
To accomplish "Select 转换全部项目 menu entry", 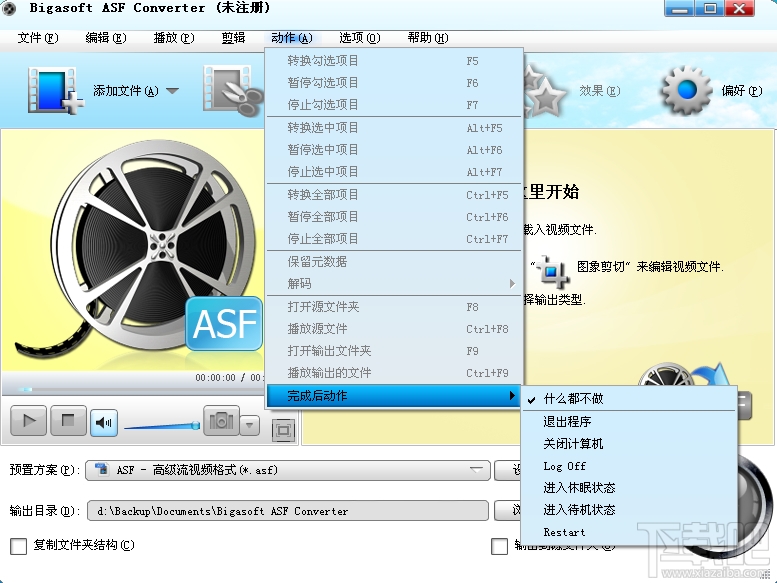I will (394, 195).
